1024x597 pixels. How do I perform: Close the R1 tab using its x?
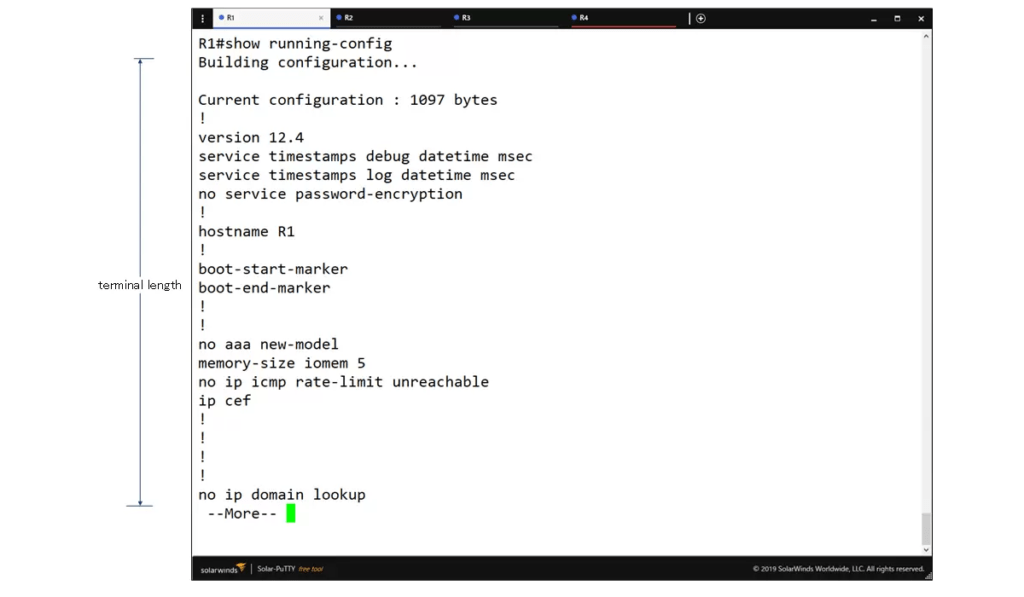coord(320,17)
